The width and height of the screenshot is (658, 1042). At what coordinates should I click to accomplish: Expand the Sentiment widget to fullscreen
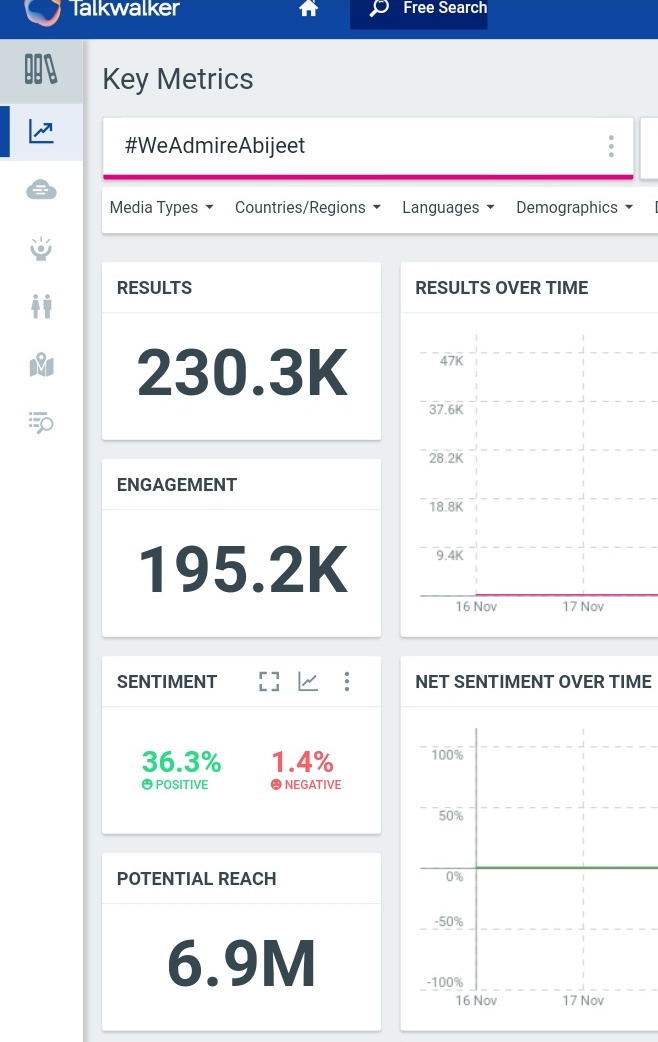(269, 681)
